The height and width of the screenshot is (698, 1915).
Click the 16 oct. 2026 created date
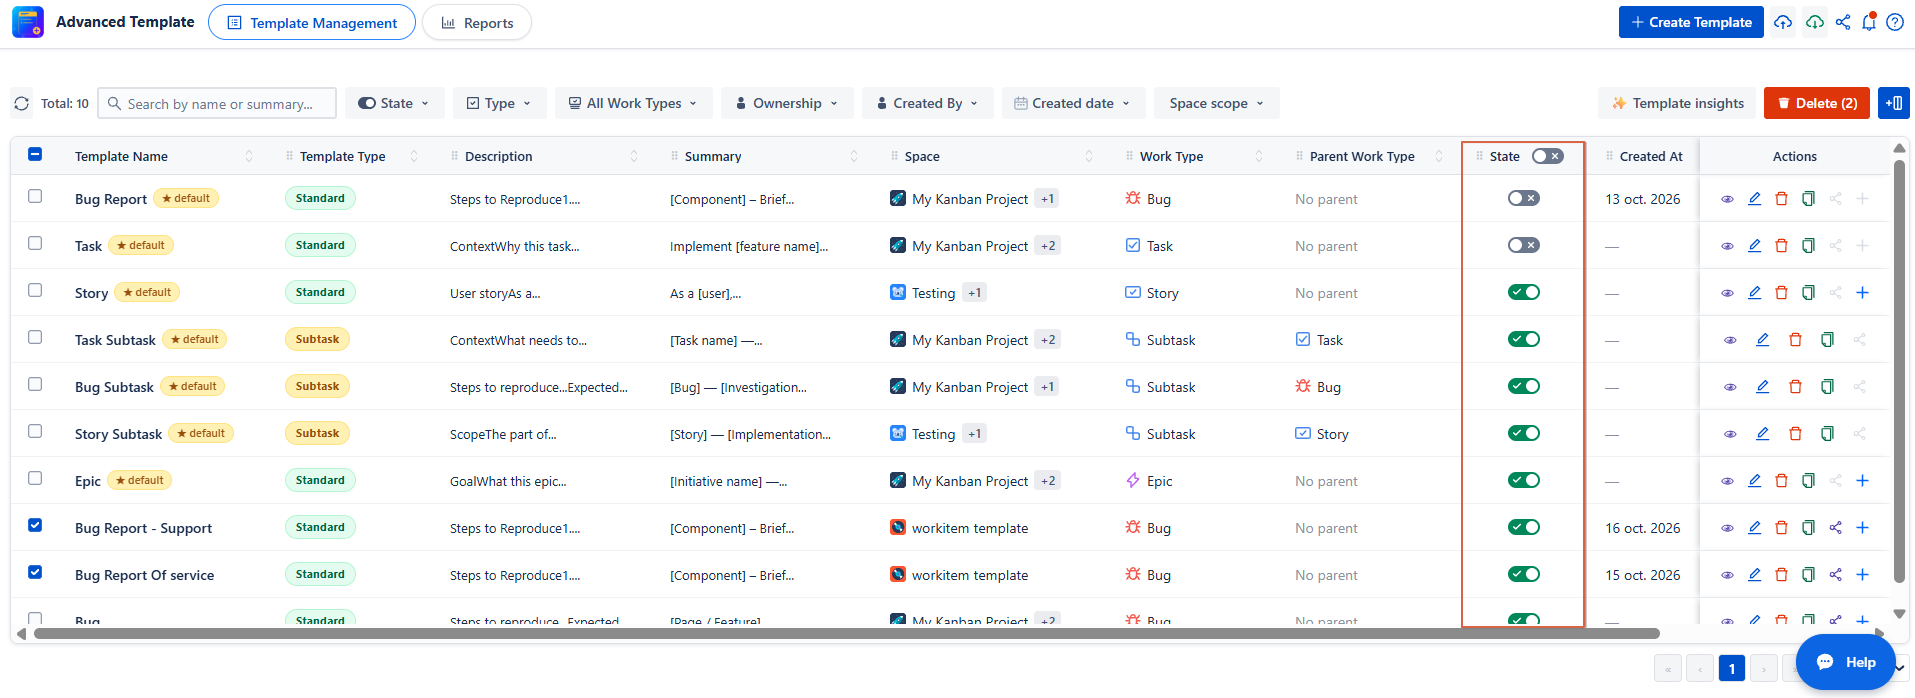(x=1643, y=528)
